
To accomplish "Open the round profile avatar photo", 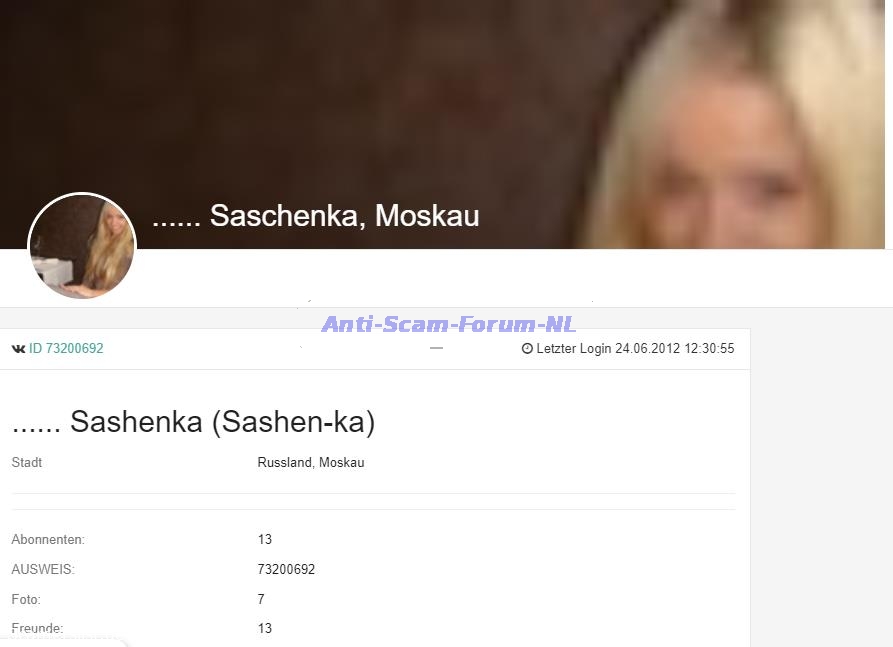I will coord(82,245).
